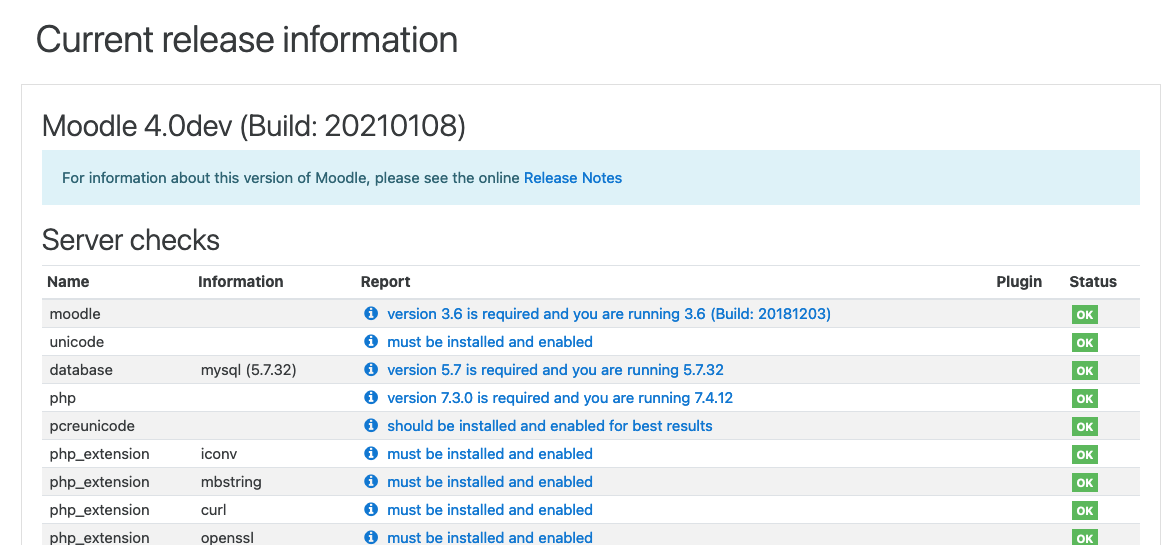This screenshot has width=1173, height=545.
Task: Open 'version 3.6 is required' moodle report link
Action: 609,314
